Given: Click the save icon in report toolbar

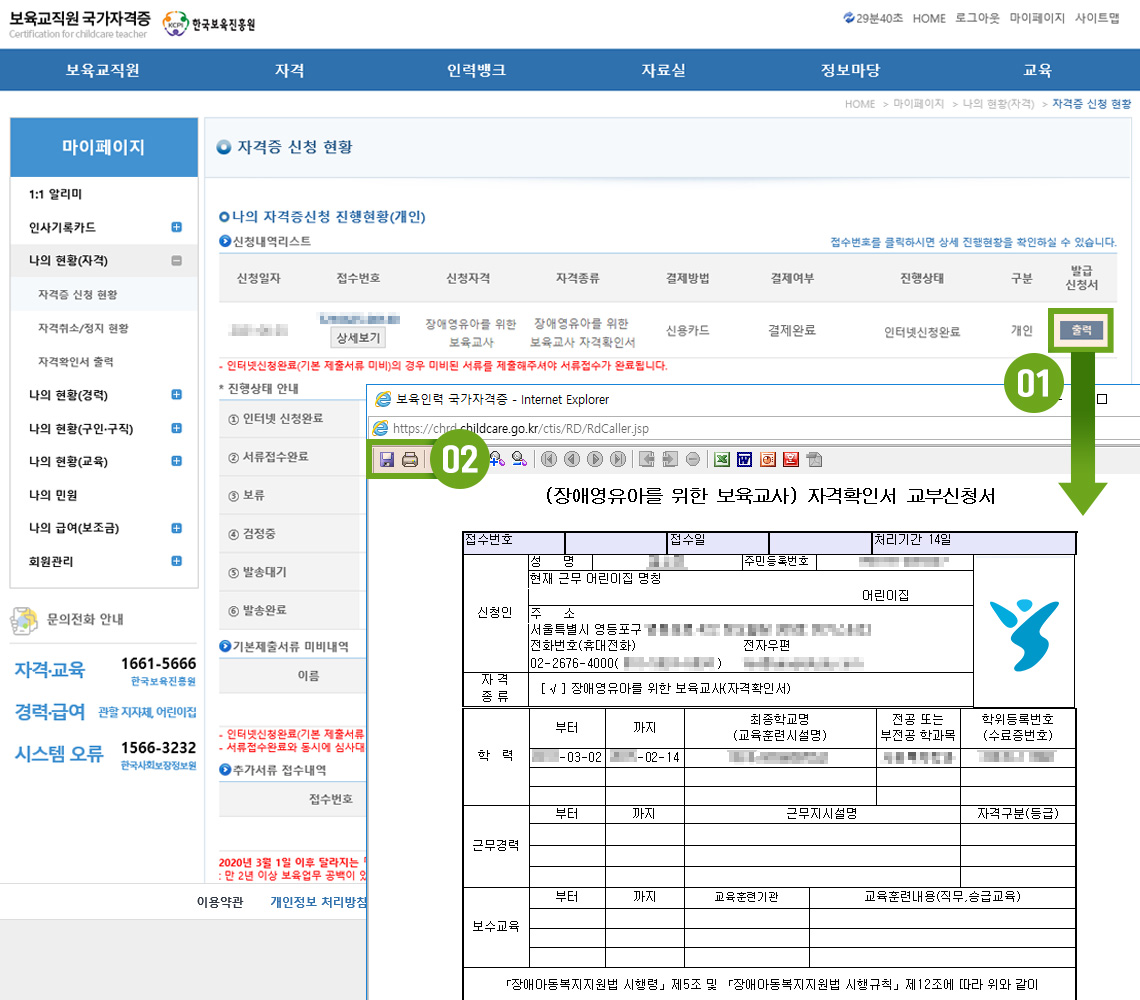Looking at the screenshot, I should click(x=385, y=459).
